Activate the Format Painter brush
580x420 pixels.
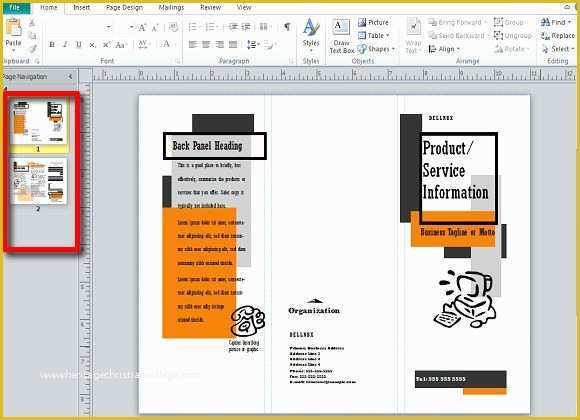33,48
